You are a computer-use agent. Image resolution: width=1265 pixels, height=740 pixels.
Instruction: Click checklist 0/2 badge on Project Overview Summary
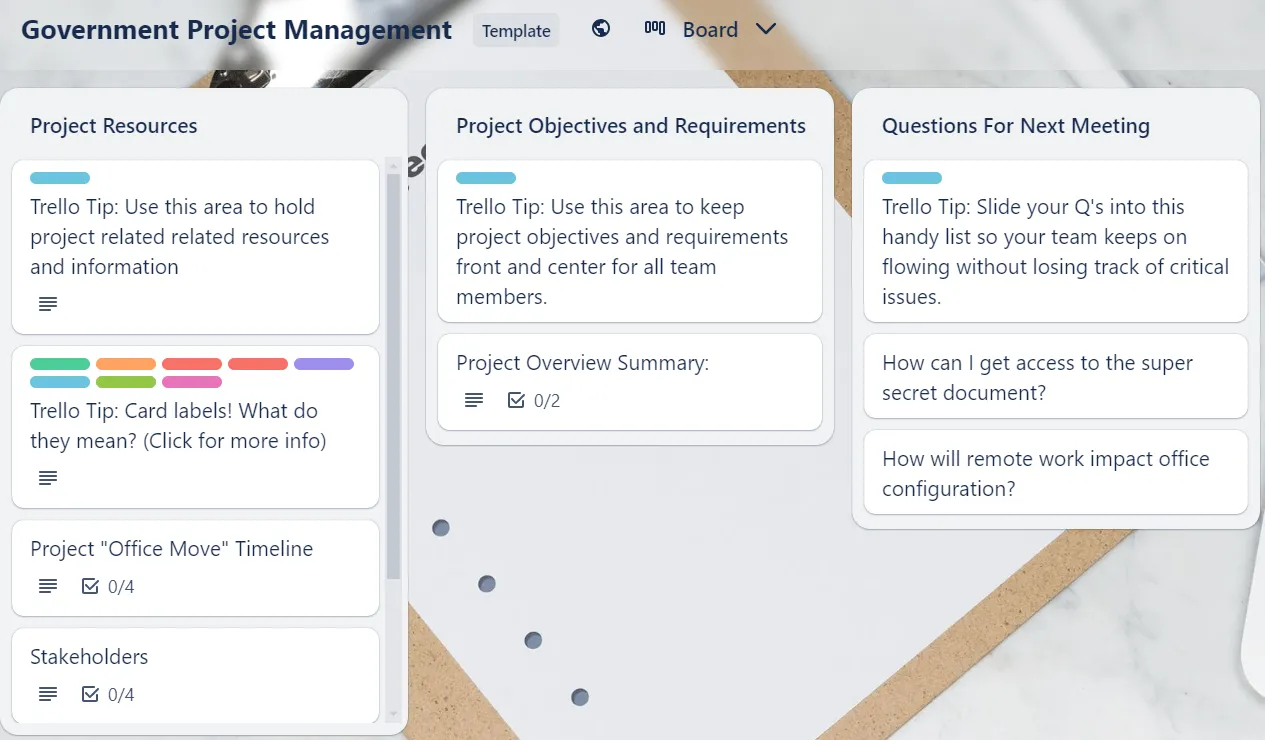click(534, 400)
